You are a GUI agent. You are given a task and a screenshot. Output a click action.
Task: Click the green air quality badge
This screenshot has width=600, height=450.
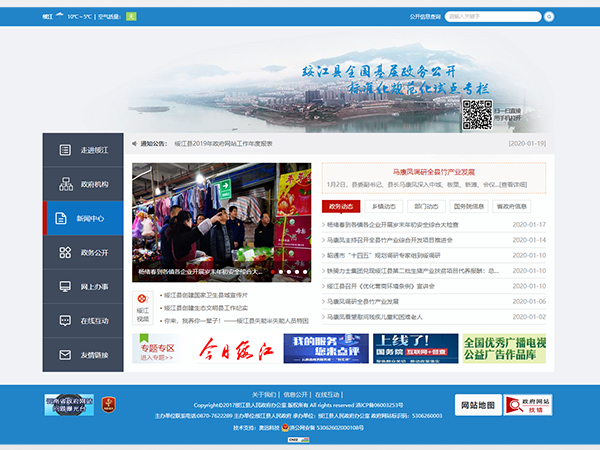click(131, 16)
